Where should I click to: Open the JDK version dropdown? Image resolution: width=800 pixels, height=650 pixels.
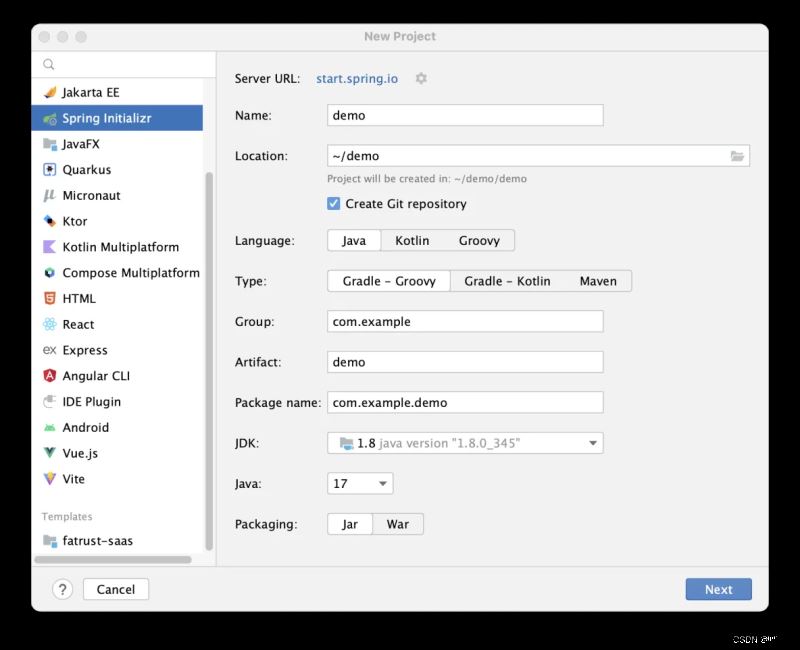pyautogui.click(x=465, y=443)
